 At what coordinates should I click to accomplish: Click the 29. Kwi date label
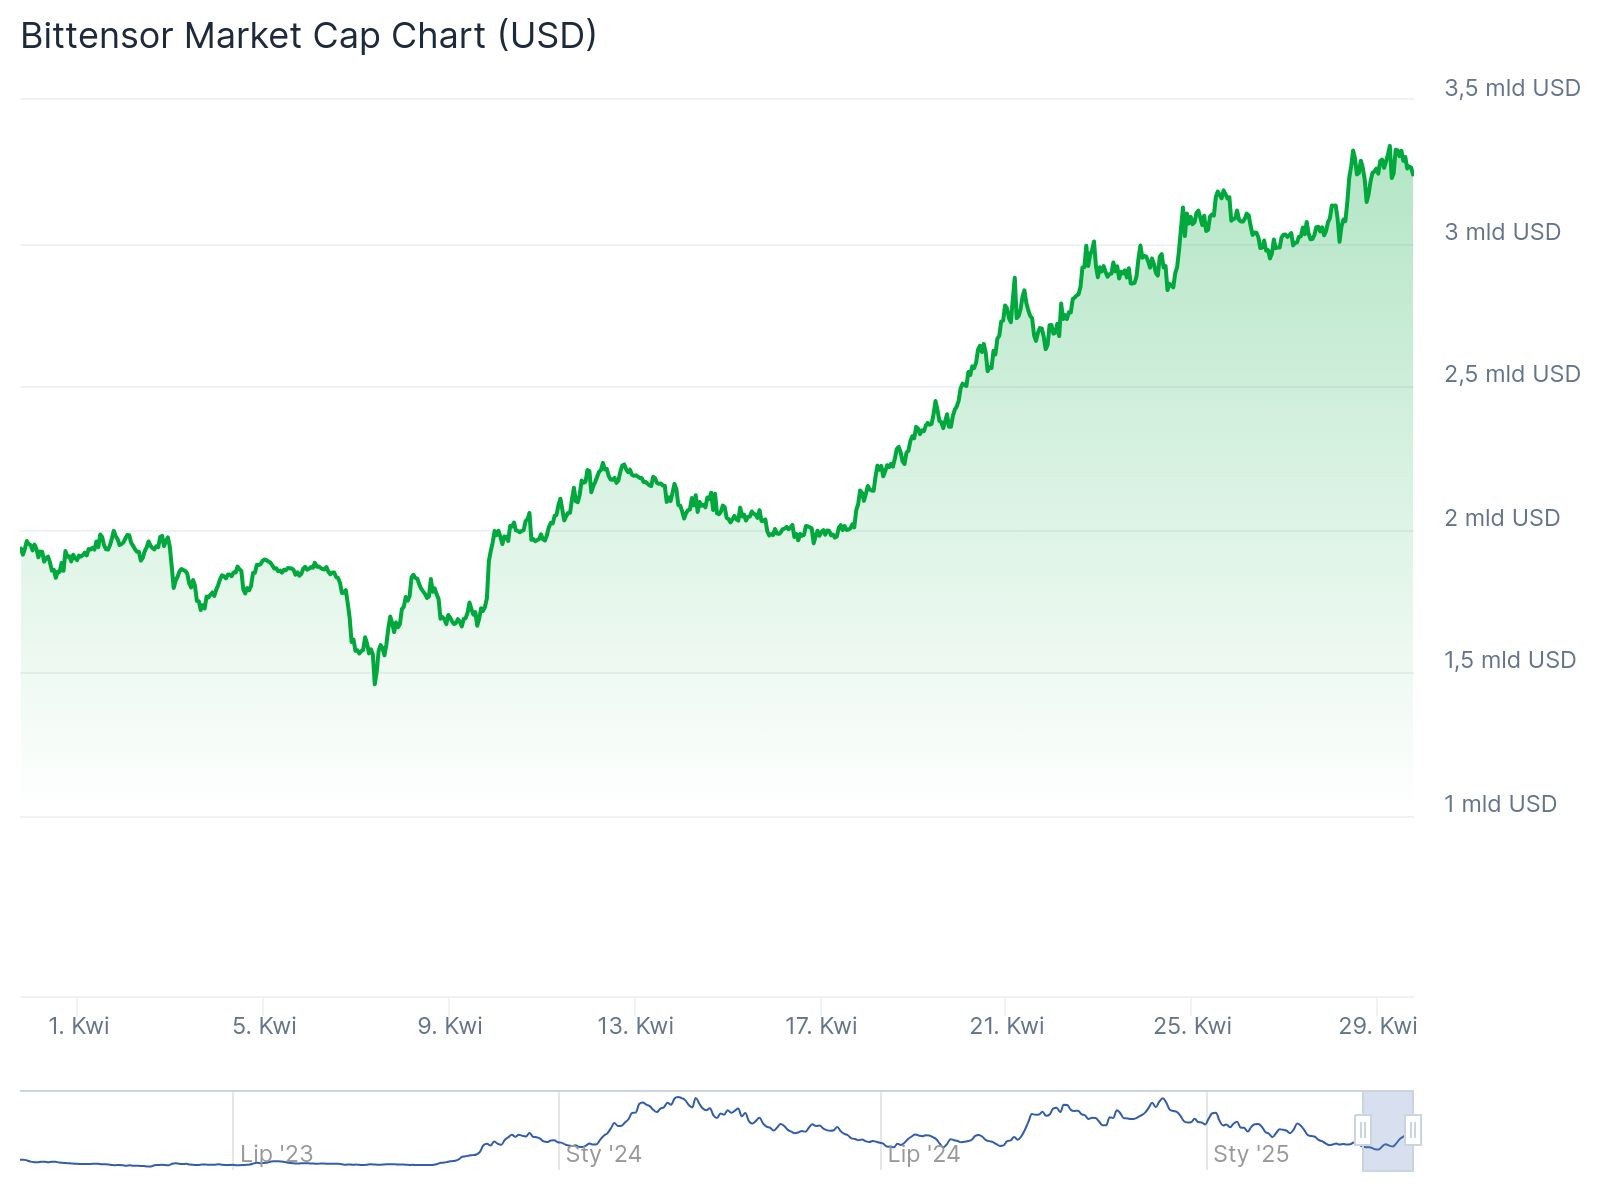pyautogui.click(x=1378, y=1026)
